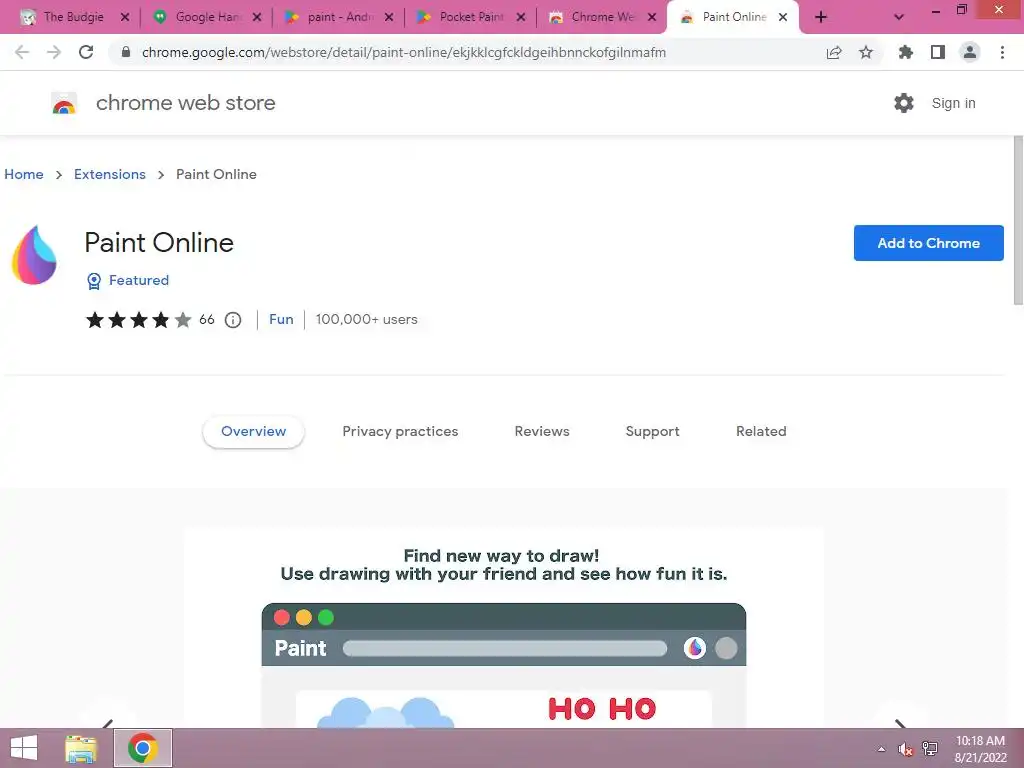Open a new tab with the plus button
Viewport: 1024px width, 768px height.
point(821,17)
